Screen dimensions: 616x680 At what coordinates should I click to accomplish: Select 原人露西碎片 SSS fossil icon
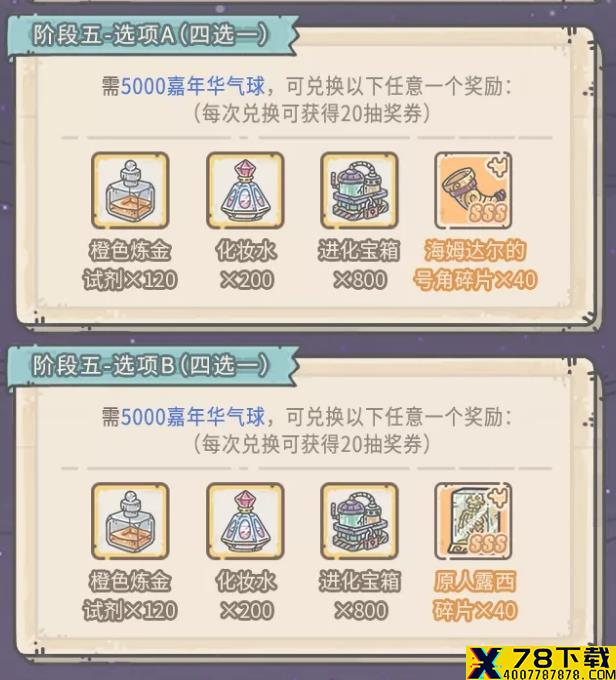474,521
